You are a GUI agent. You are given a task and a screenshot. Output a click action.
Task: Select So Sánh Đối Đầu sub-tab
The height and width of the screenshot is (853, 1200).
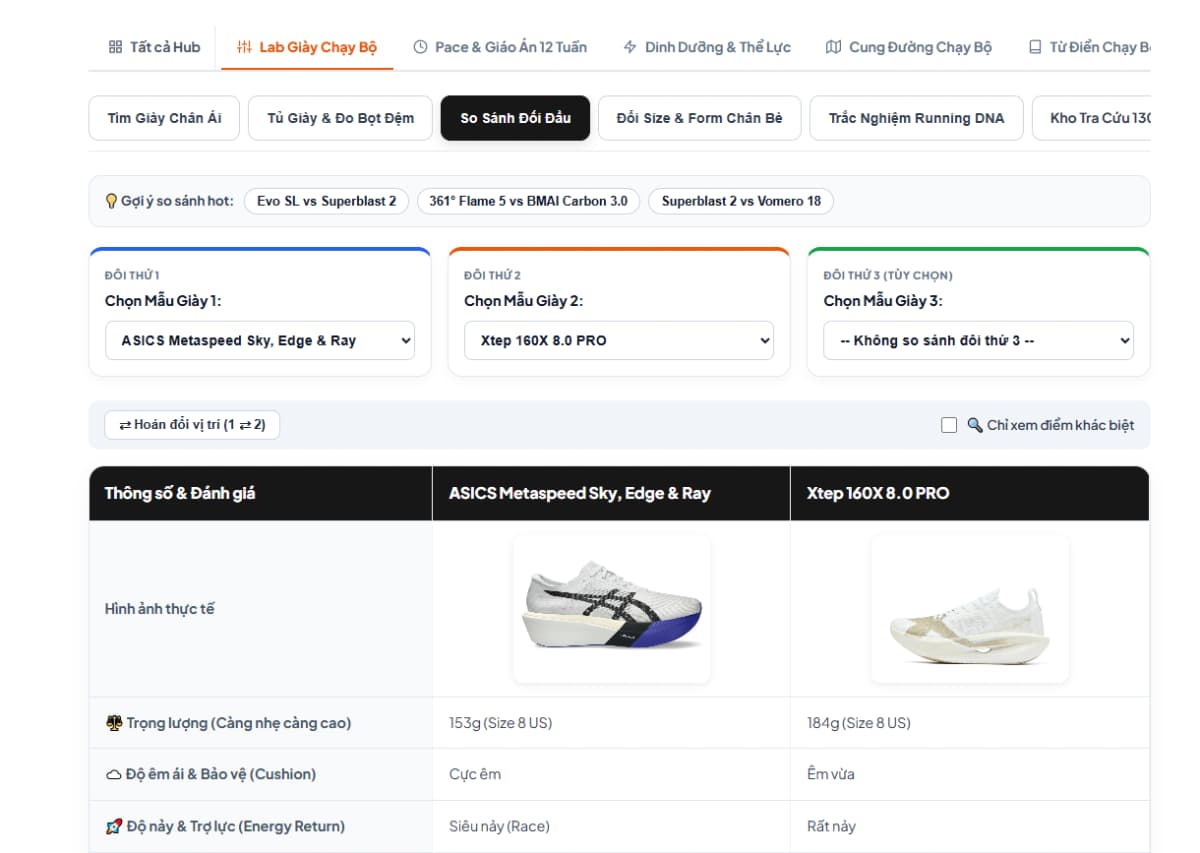coord(515,118)
